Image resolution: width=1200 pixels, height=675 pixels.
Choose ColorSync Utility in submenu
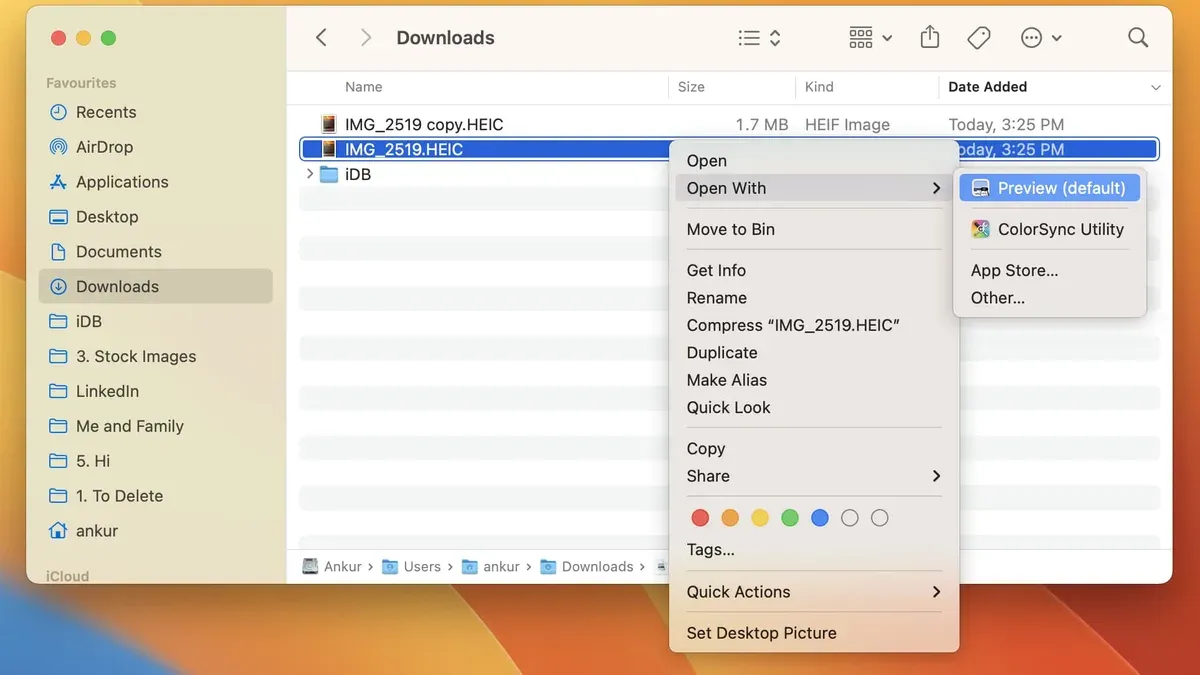[x=1049, y=229]
